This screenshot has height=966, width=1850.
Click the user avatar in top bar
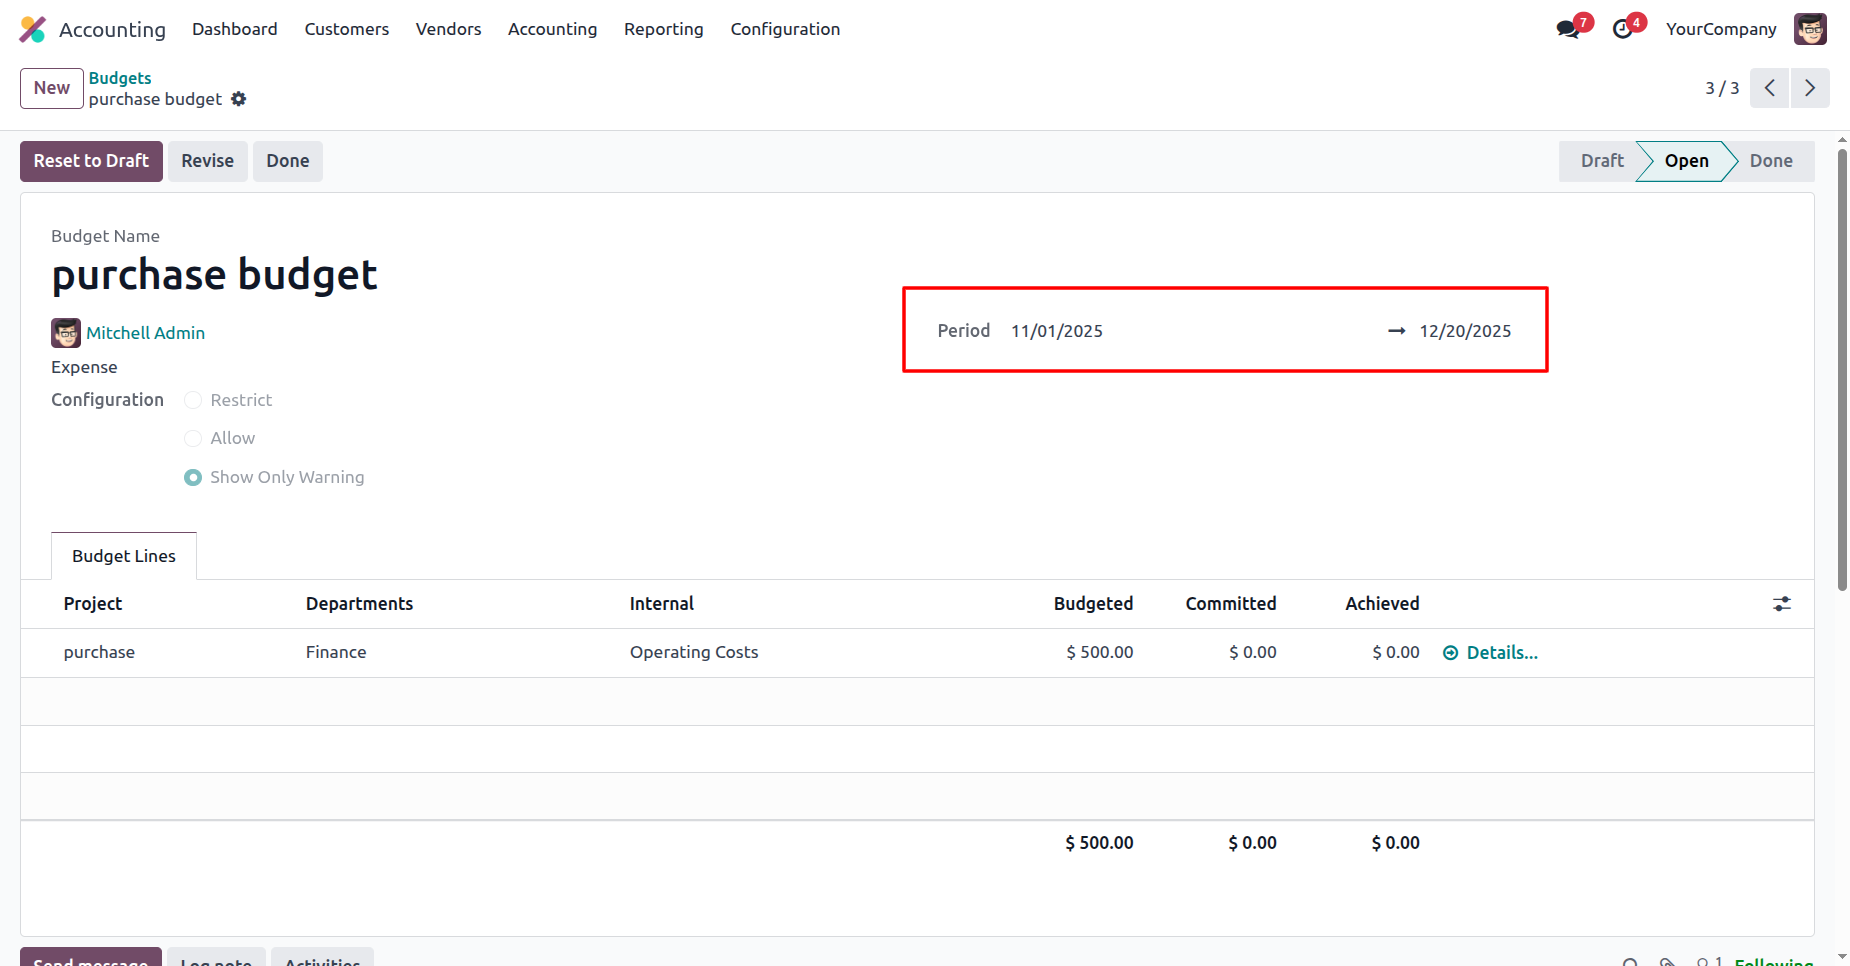[x=1810, y=29]
